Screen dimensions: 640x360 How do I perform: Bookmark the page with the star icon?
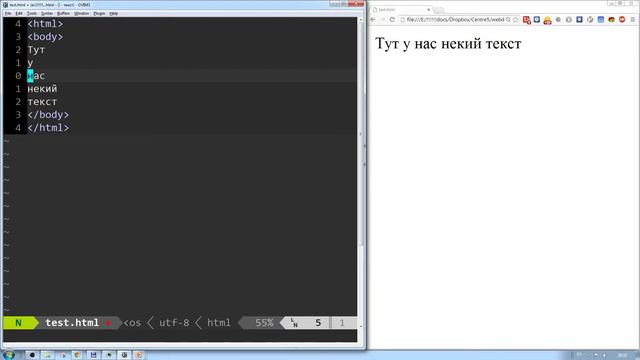516,20
